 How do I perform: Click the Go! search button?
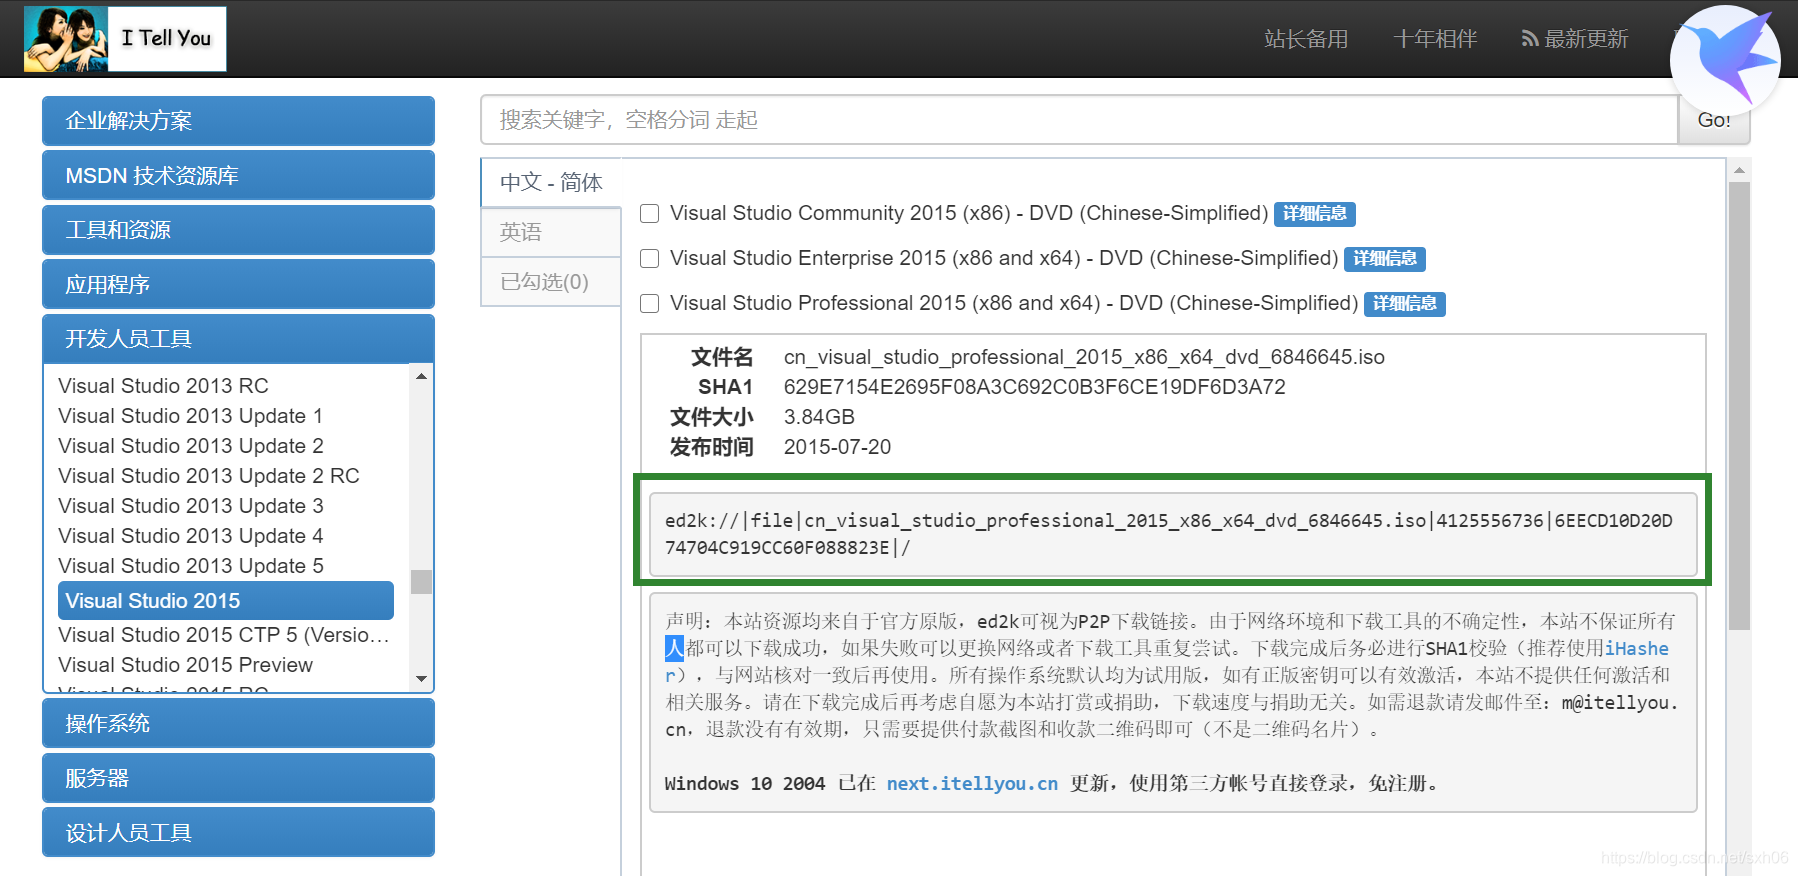pyautogui.click(x=1714, y=121)
